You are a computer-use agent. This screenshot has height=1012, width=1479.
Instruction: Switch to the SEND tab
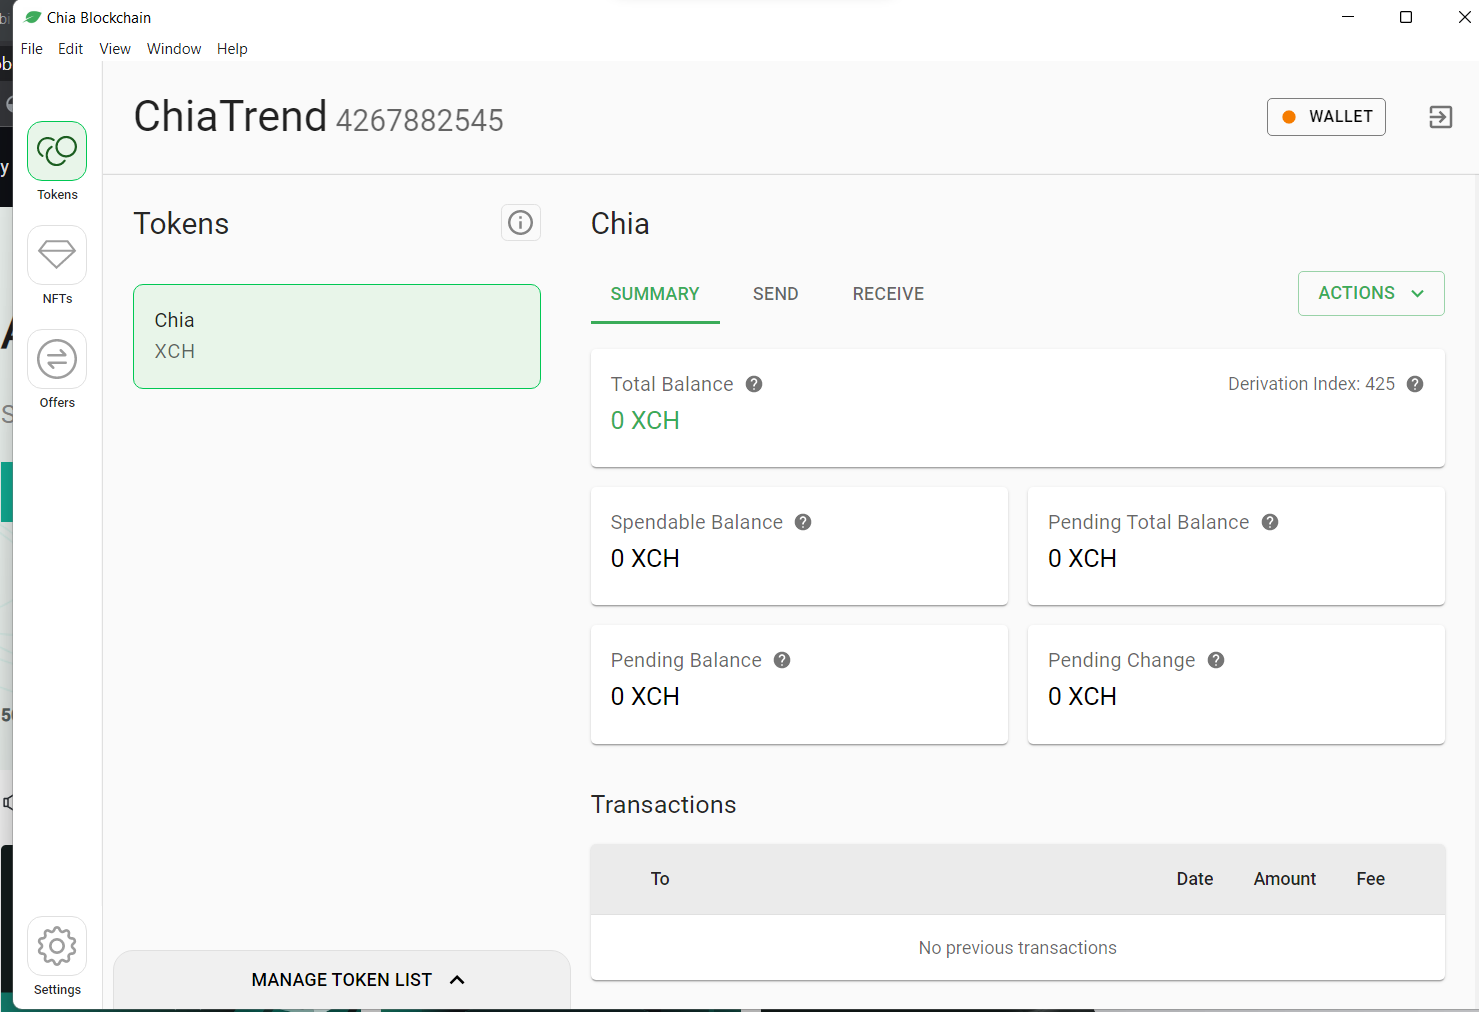pyautogui.click(x=776, y=294)
